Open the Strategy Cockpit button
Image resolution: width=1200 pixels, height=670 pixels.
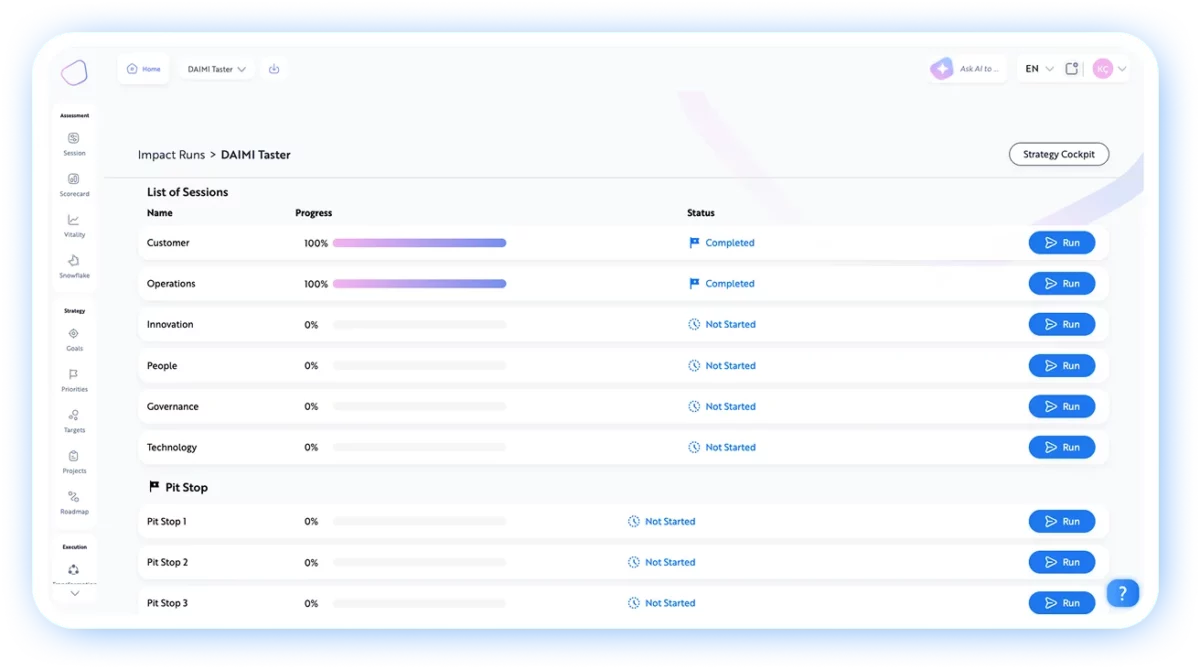pyautogui.click(x=1058, y=155)
